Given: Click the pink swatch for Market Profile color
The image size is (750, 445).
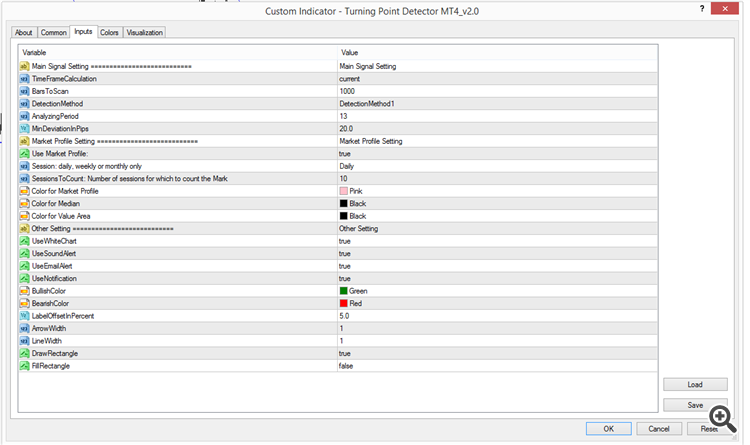Looking at the screenshot, I should [x=343, y=191].
